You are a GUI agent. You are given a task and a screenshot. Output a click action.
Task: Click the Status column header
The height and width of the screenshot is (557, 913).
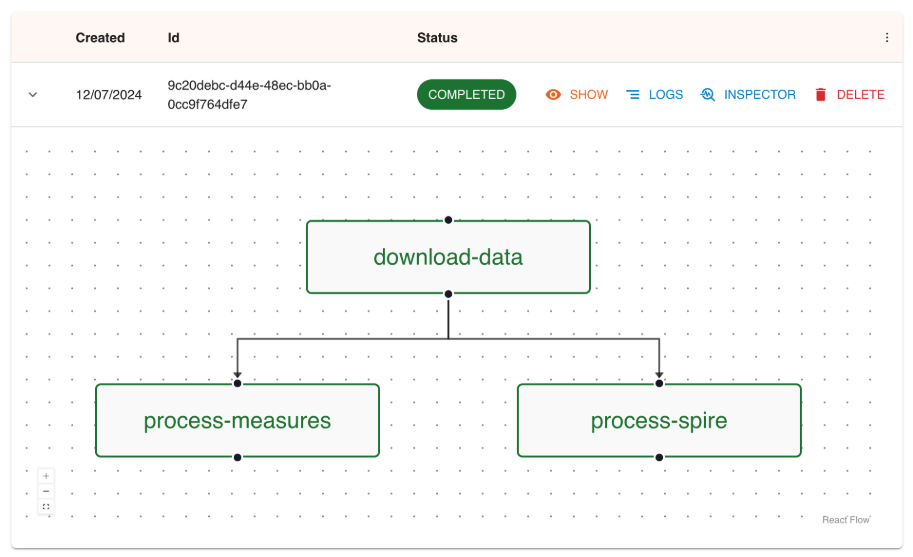[x=437, y=38]
